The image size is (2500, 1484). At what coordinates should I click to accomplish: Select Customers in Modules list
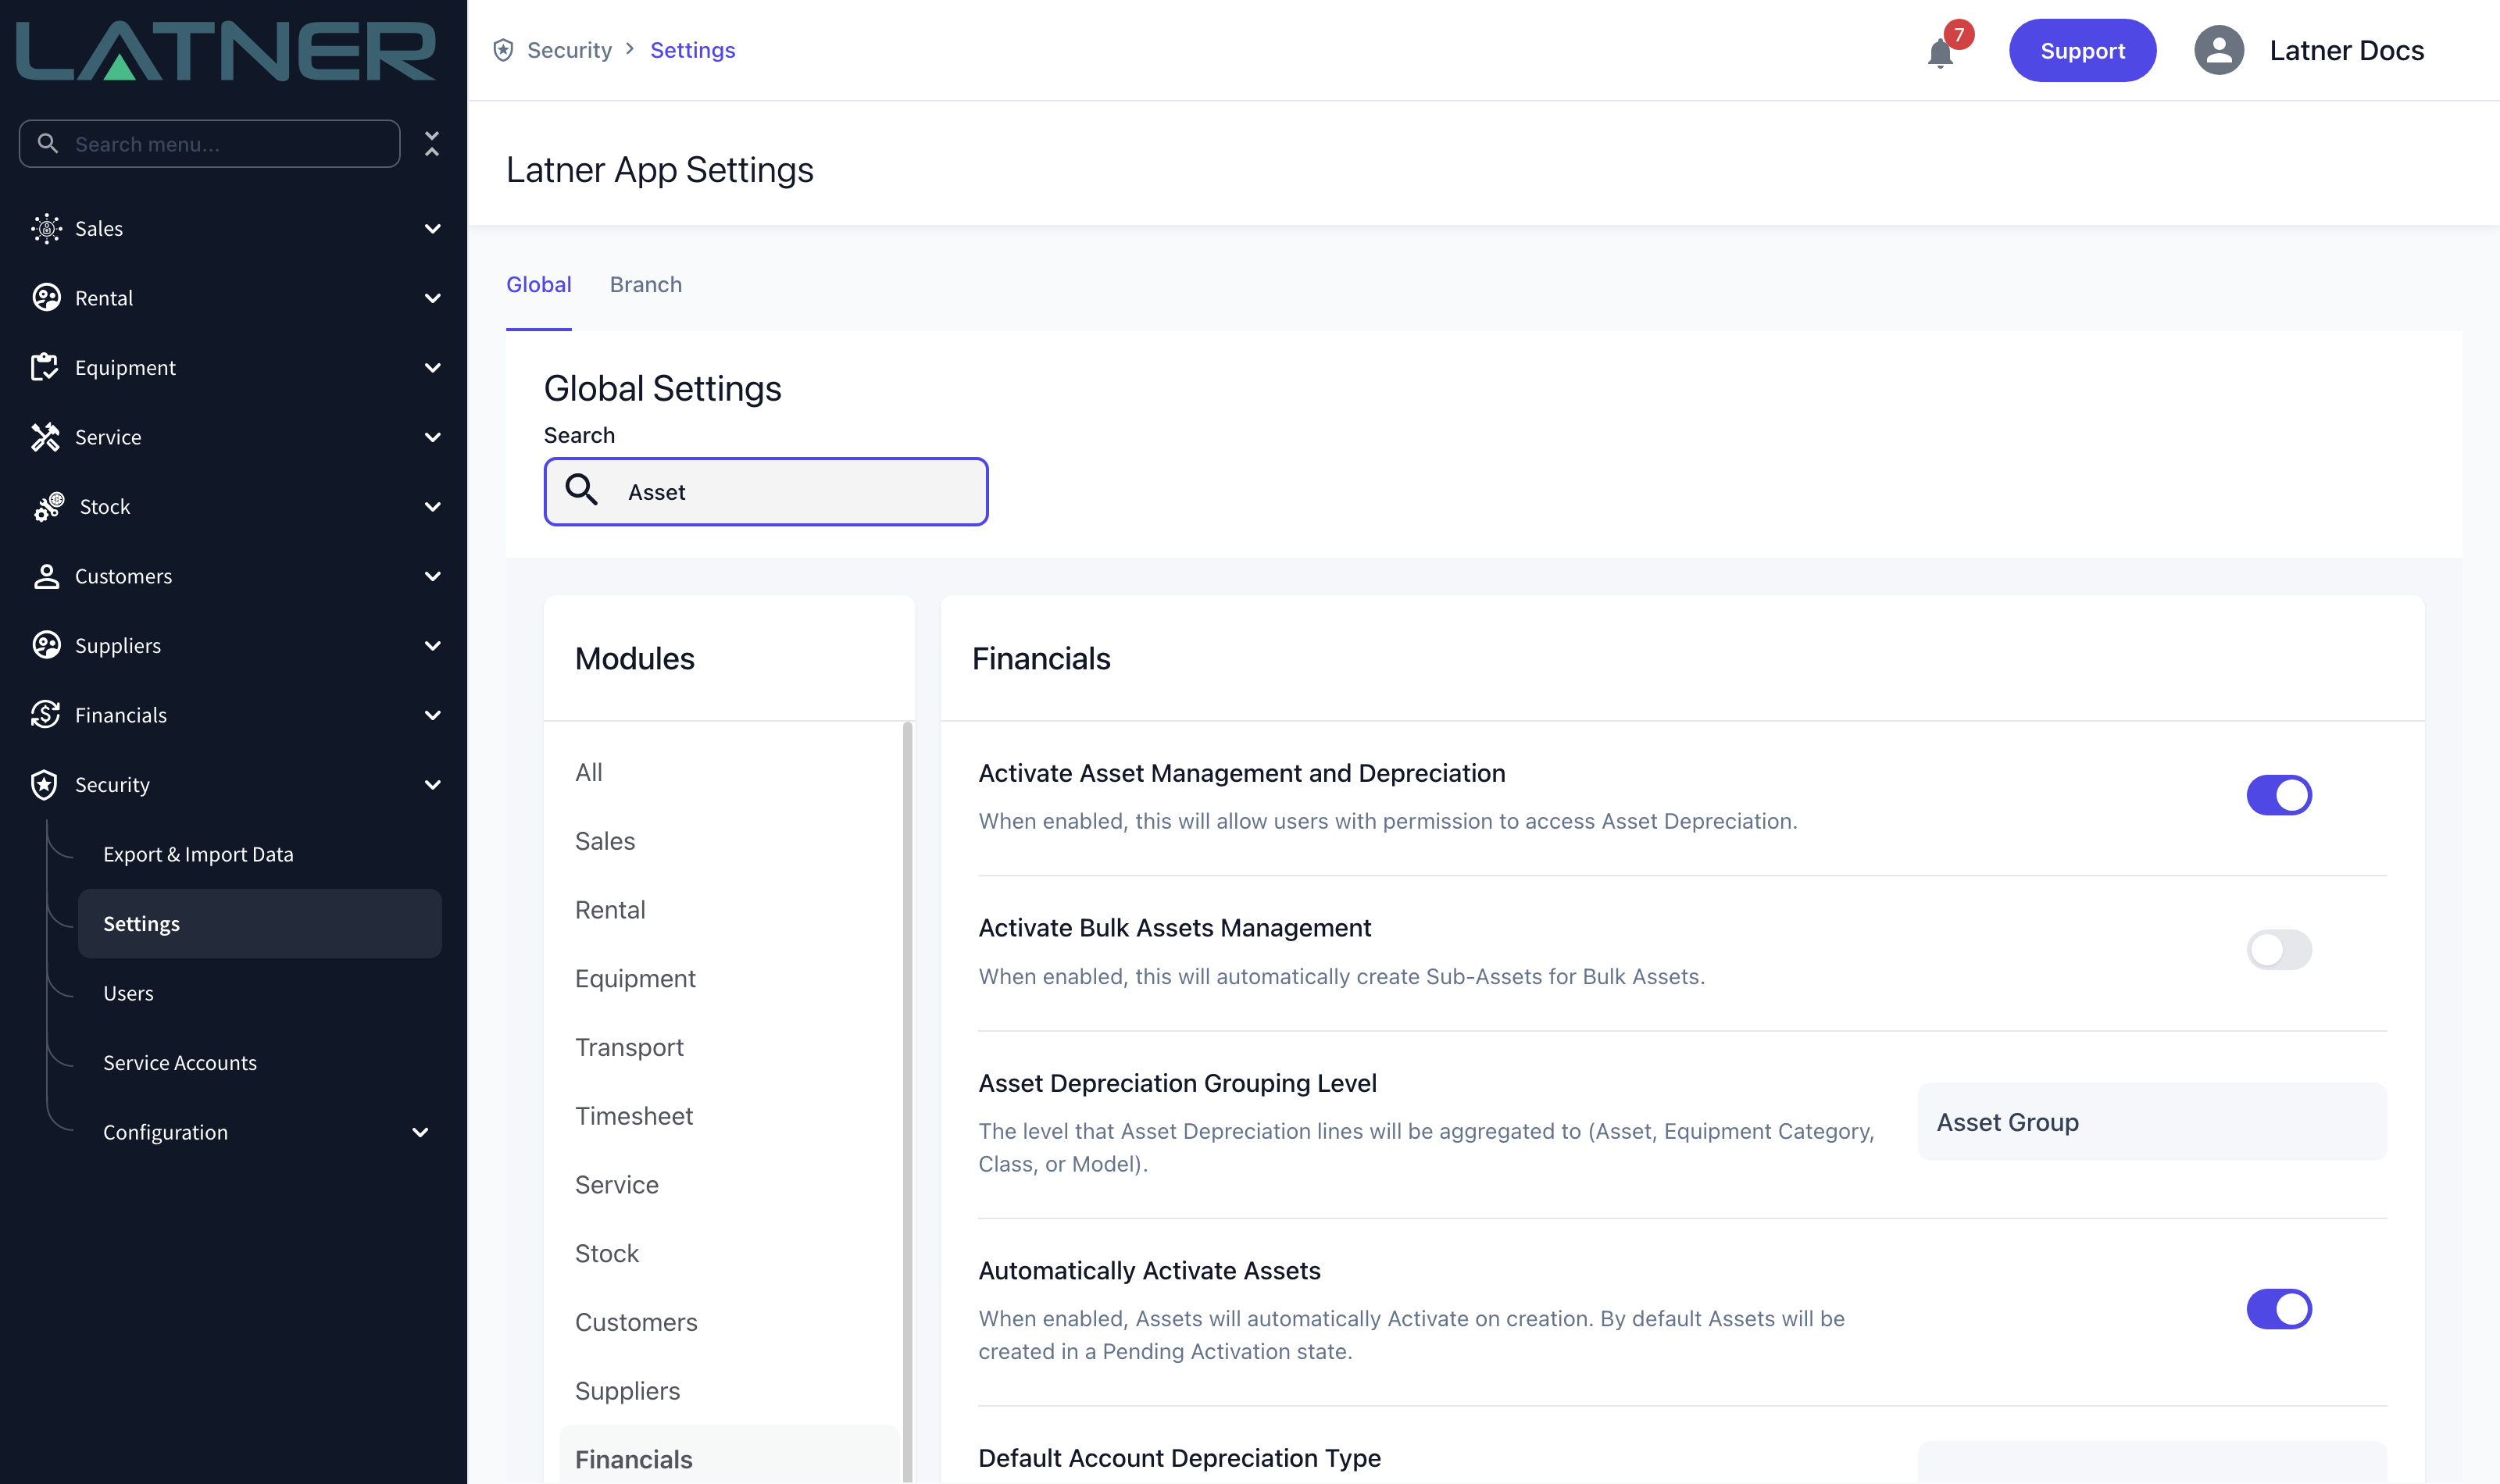tap(729, 1322)
